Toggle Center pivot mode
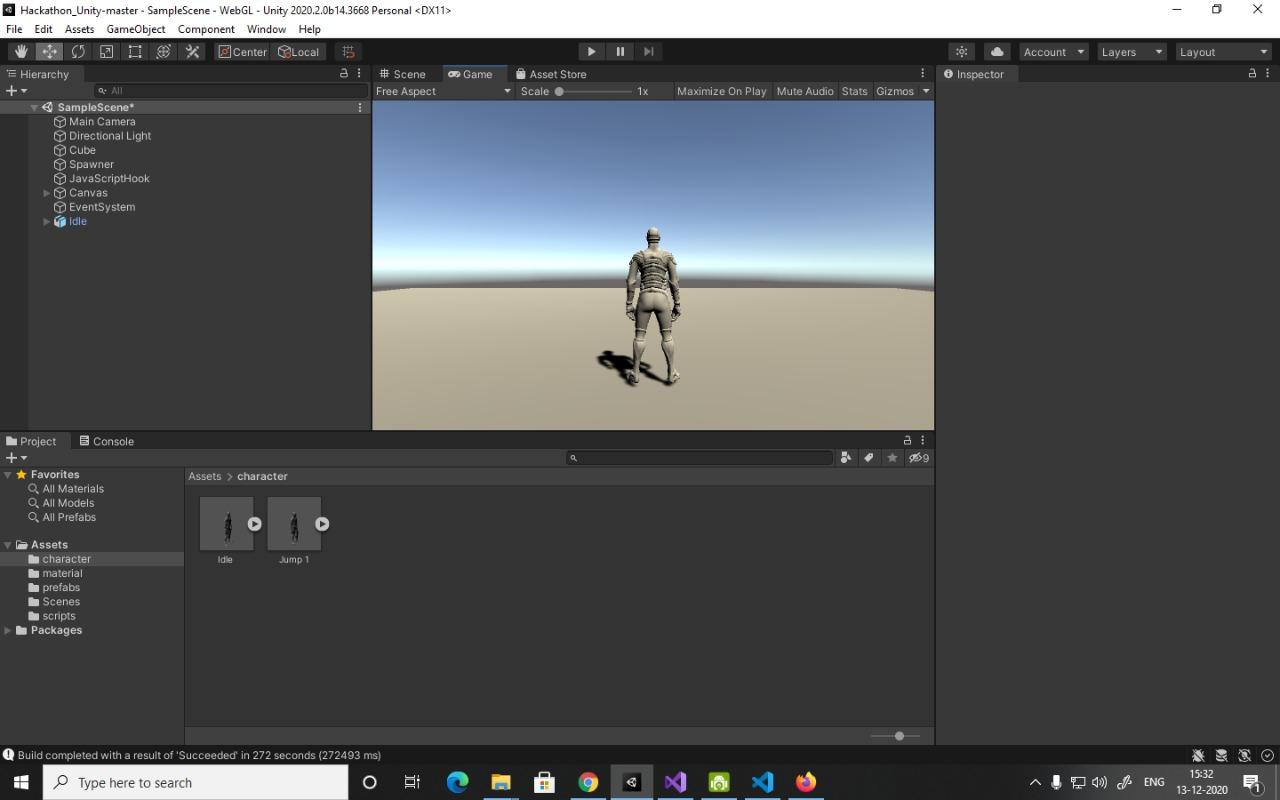 point(243,52)
